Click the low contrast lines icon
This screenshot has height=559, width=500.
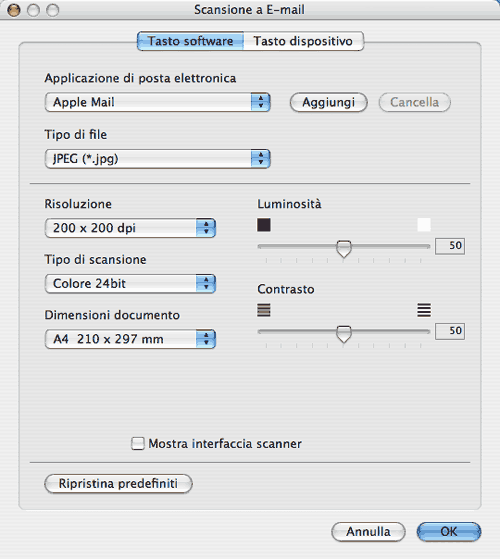click(264, 310)
